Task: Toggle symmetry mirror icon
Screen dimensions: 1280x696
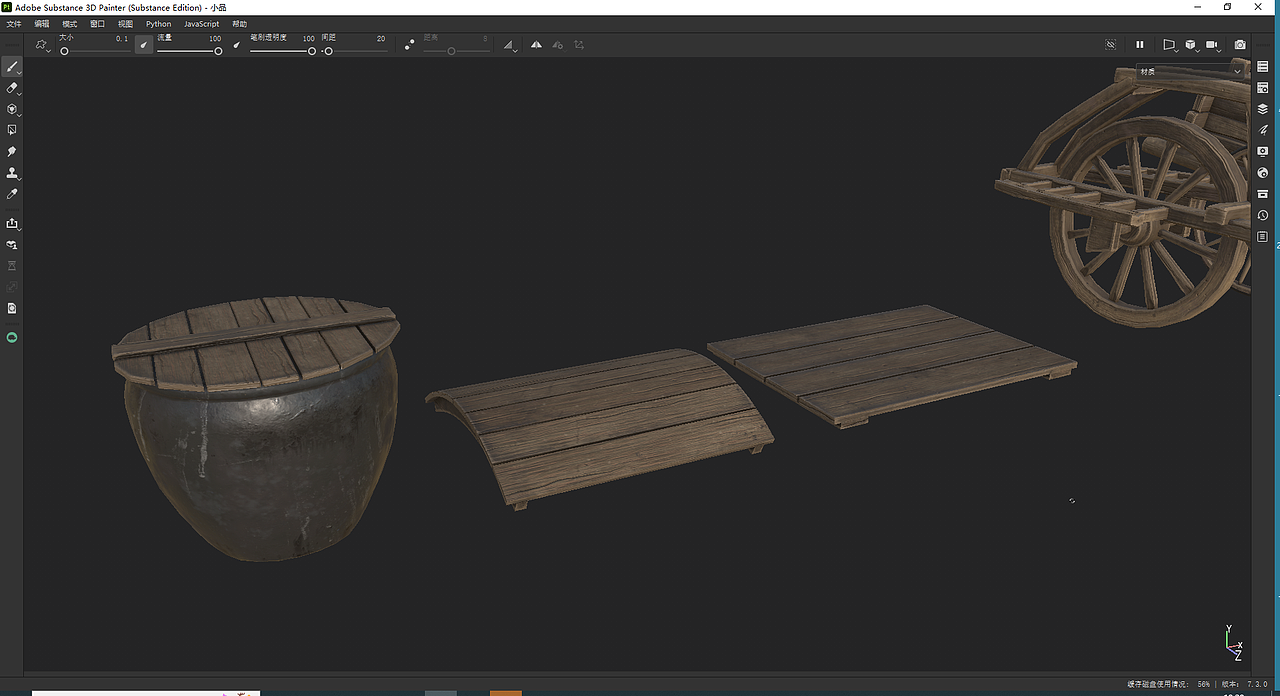Action: point(537,45)
